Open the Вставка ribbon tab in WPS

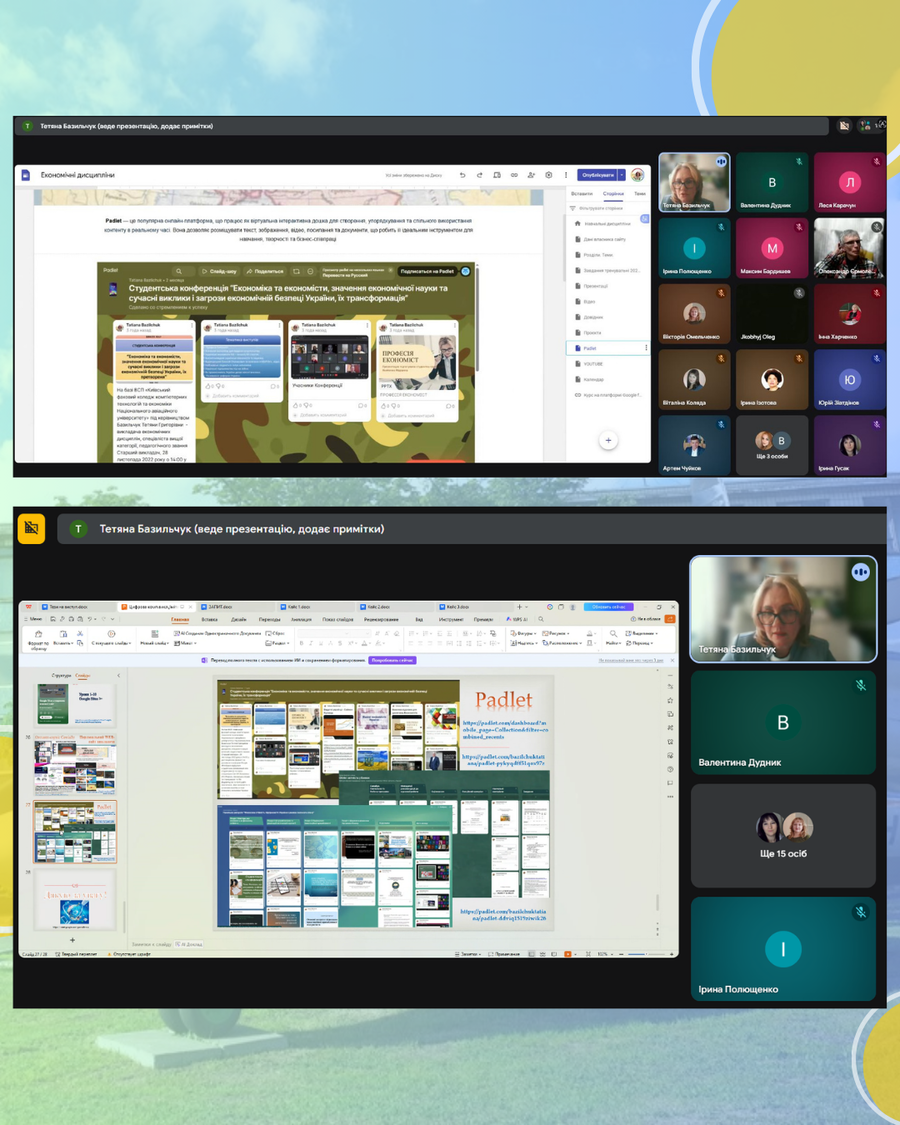pos(209,619)
